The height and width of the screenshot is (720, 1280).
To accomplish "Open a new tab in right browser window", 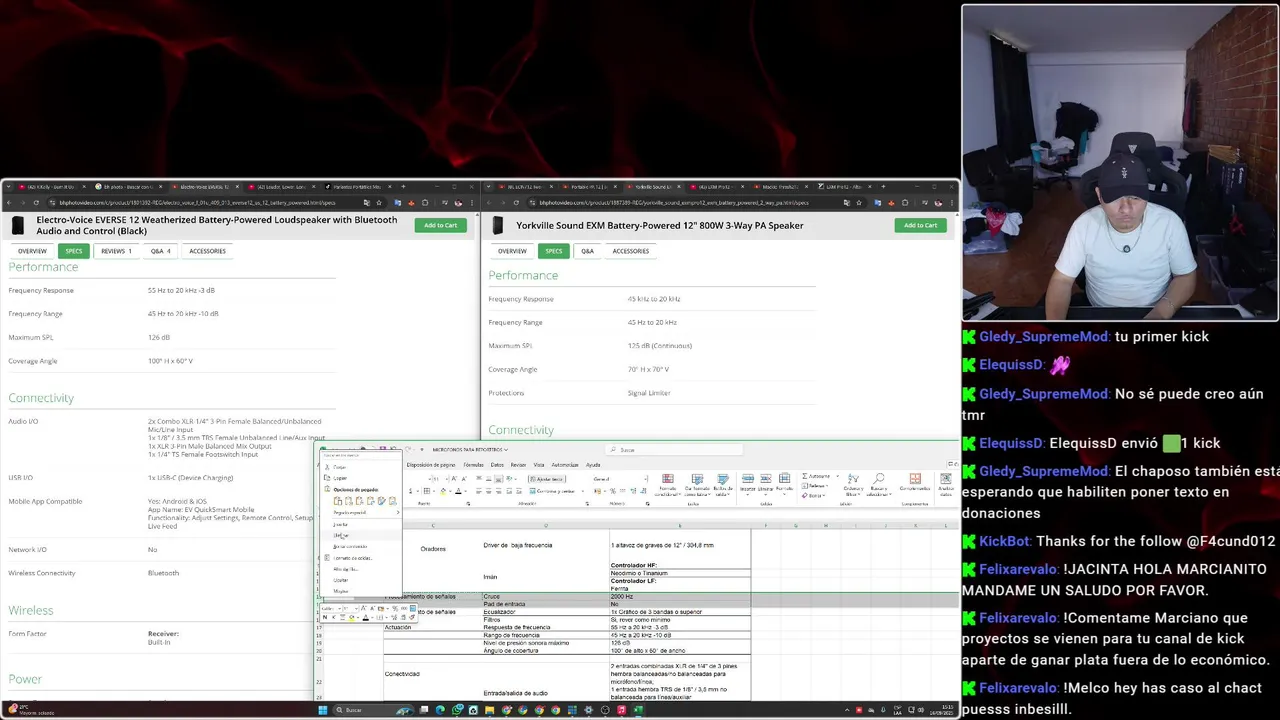I will click(883, 187).
